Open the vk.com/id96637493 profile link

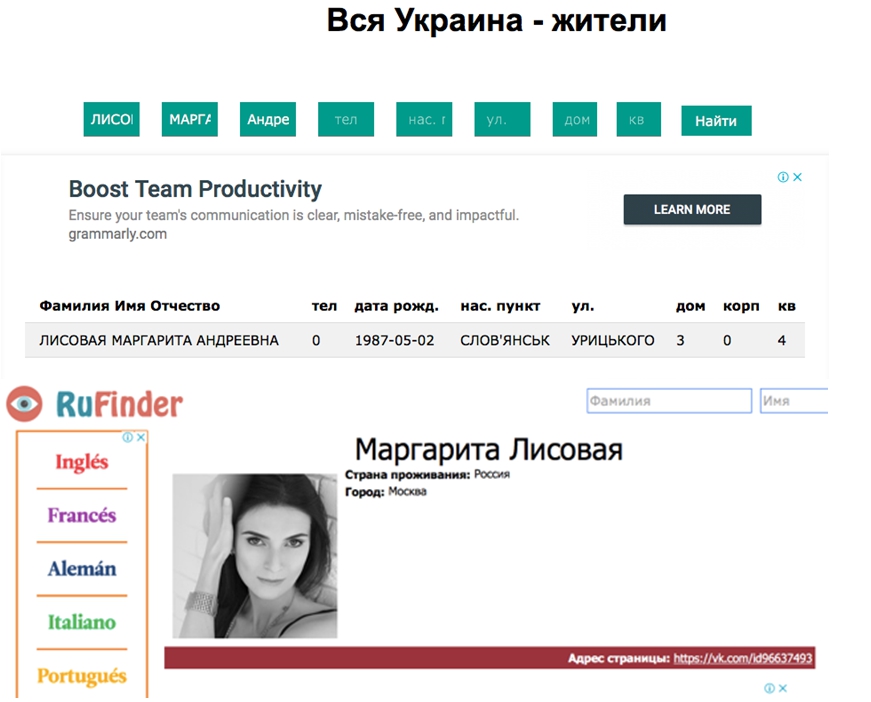tap(742, 658)
